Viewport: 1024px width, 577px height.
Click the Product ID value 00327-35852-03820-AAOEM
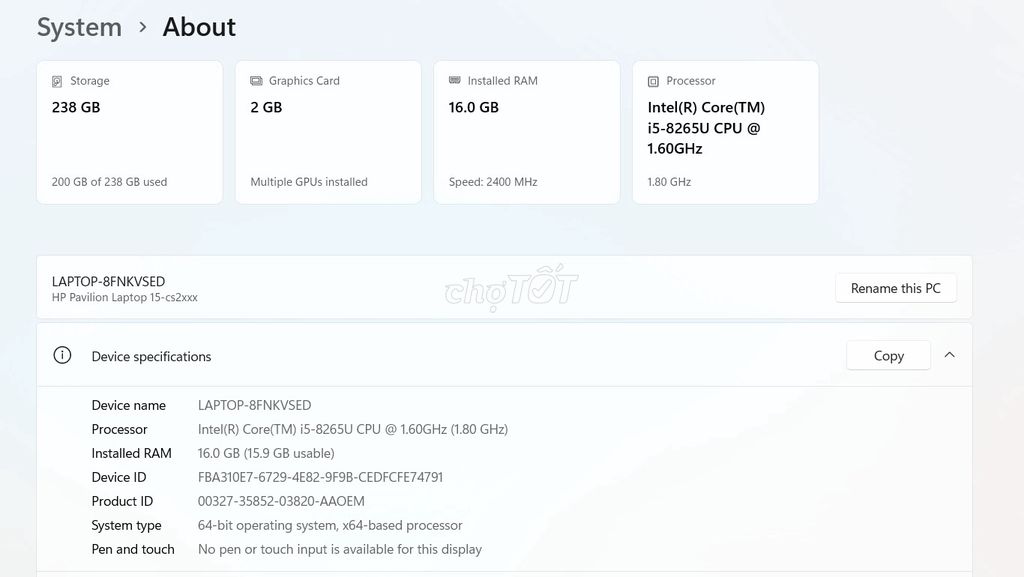pyautogui.click(x=281, y=501)
